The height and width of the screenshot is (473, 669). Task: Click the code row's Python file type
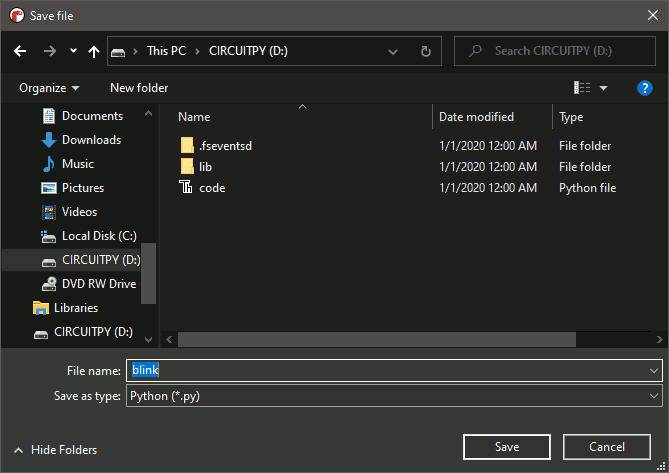pyautogui.click(x=588, y=188)
